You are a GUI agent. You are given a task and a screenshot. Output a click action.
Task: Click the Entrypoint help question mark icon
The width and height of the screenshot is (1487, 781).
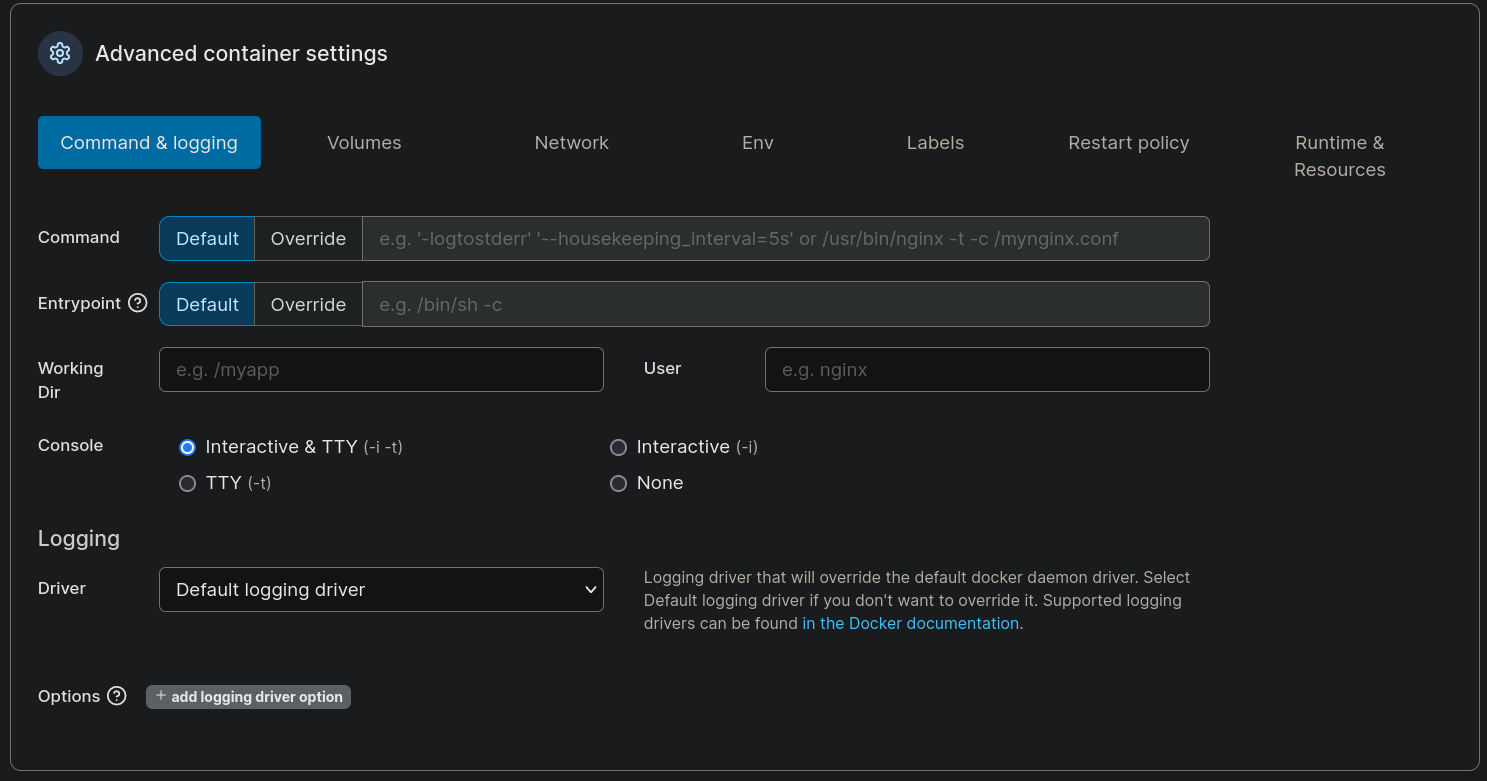[138, 303]
